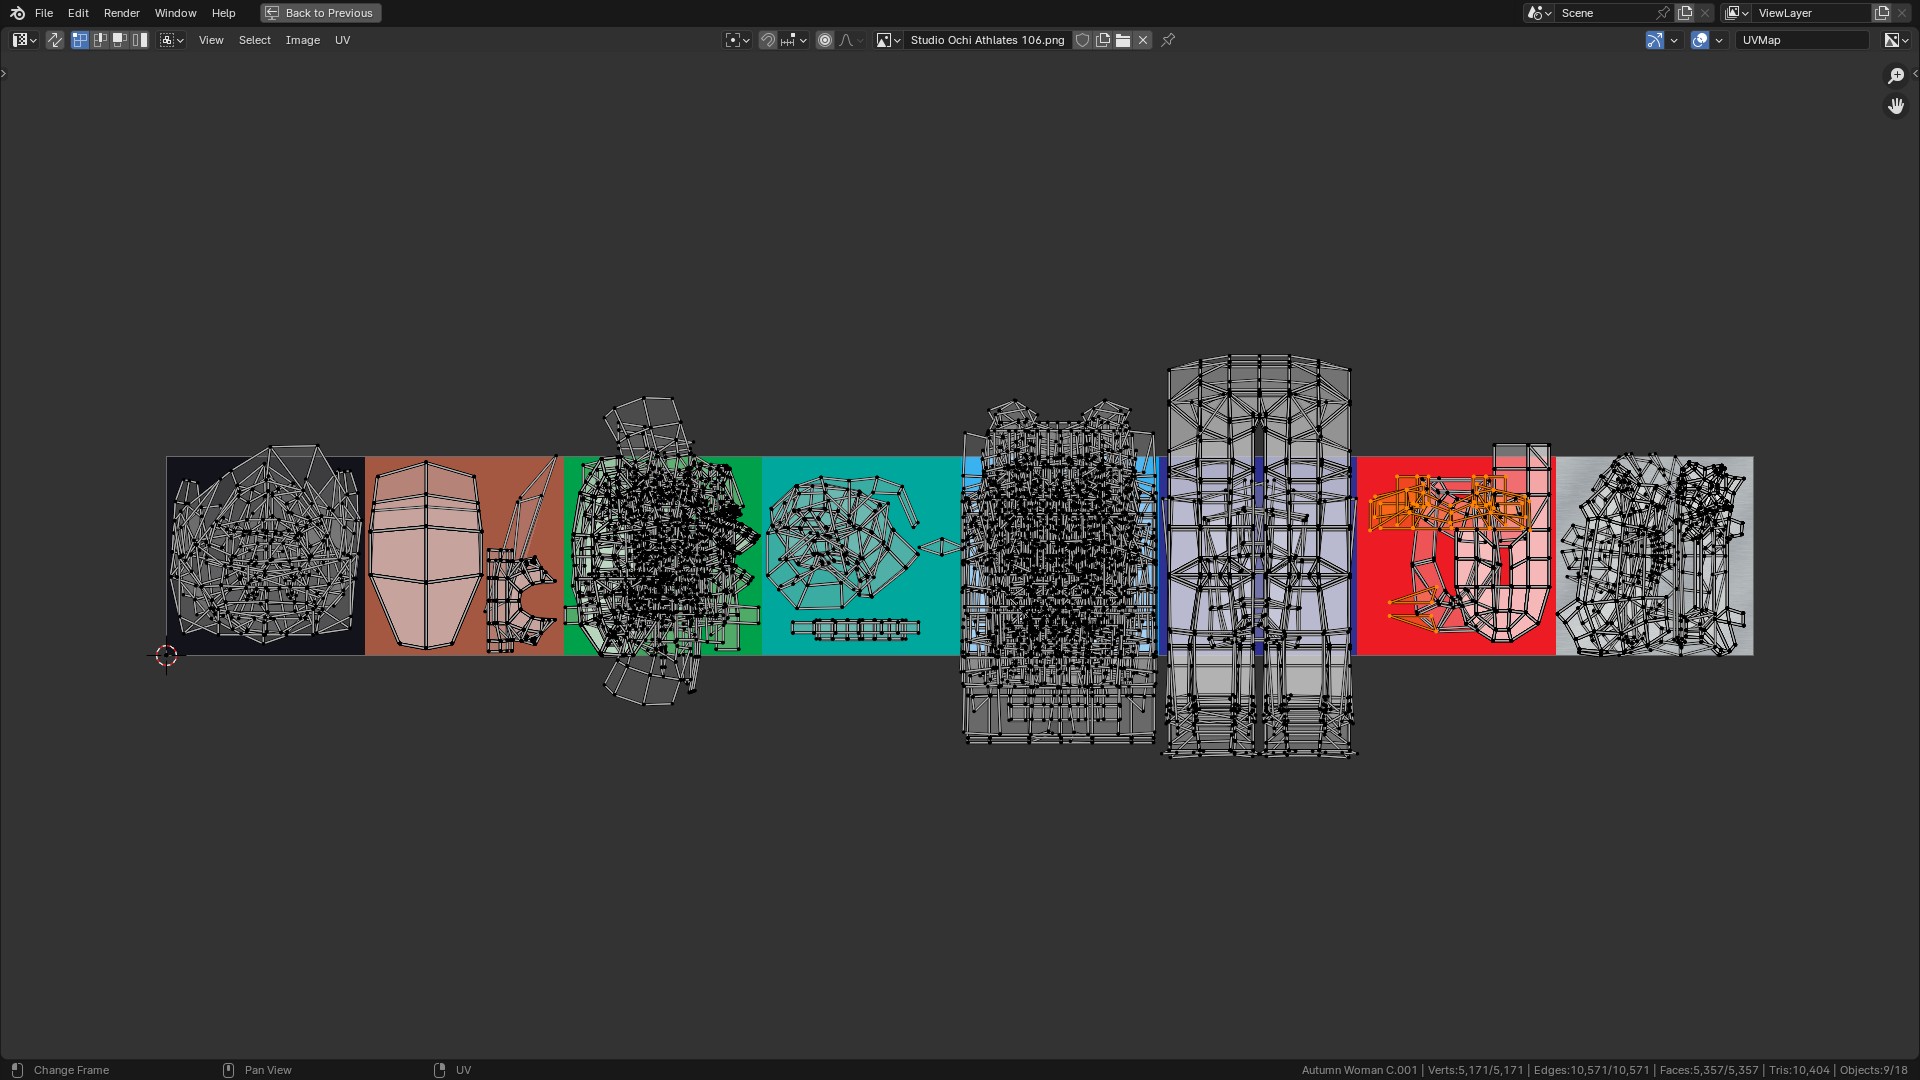Open the Render menu
Image resolution: width=1920 pixels, height=1080 pixels.
click(x=121, y=13)
